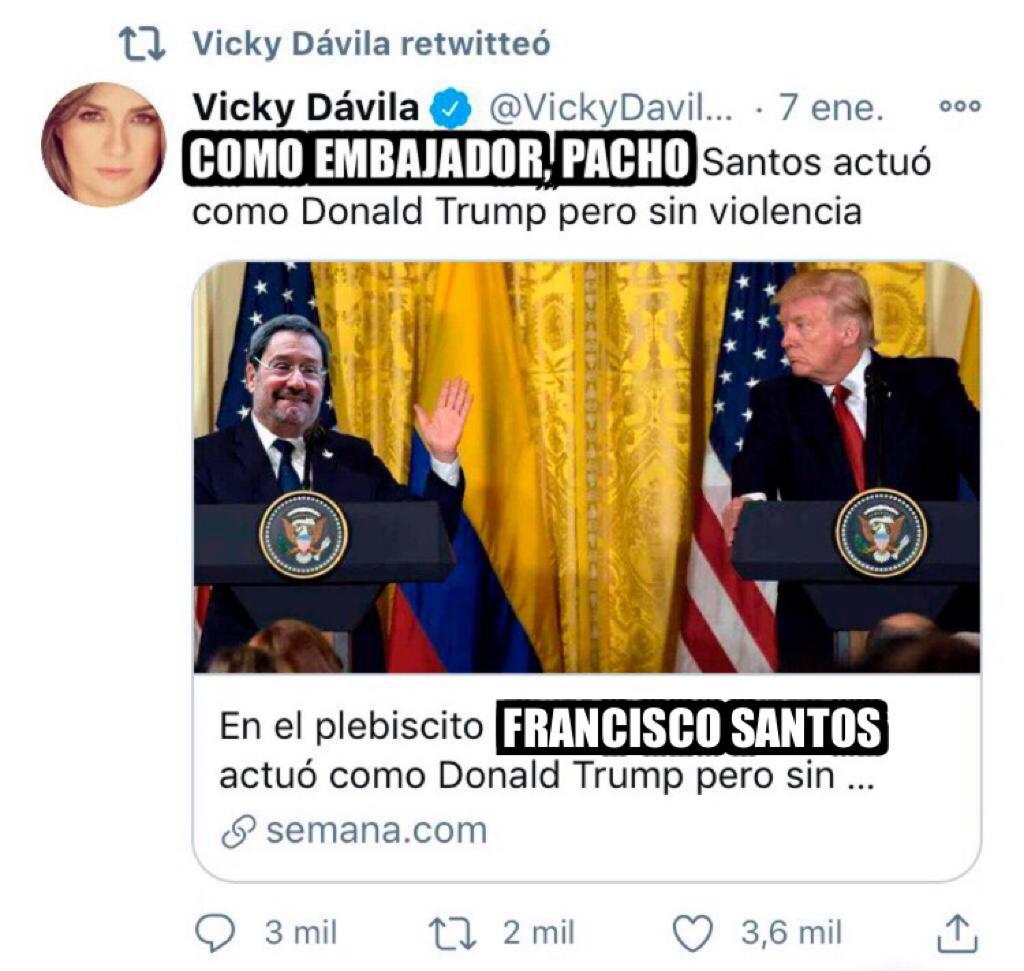
Task: Open the @VickyDavil... handle
Action: coord(611,109)
